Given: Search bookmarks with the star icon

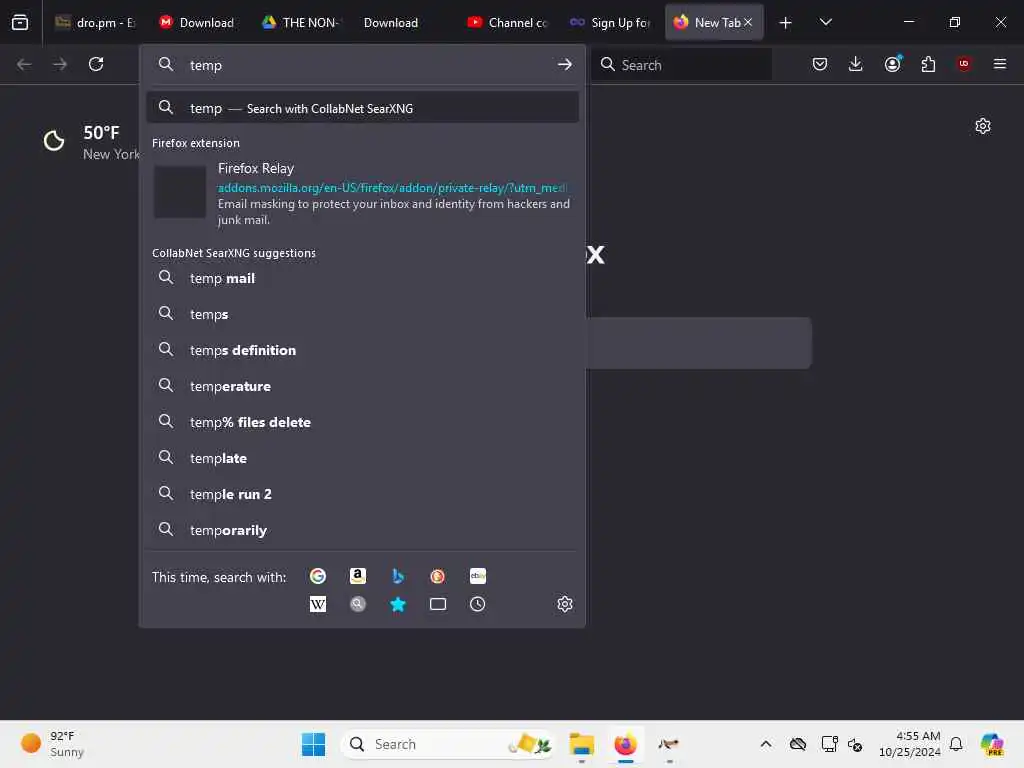Looking at the screenshot, I should coord(398,604).
